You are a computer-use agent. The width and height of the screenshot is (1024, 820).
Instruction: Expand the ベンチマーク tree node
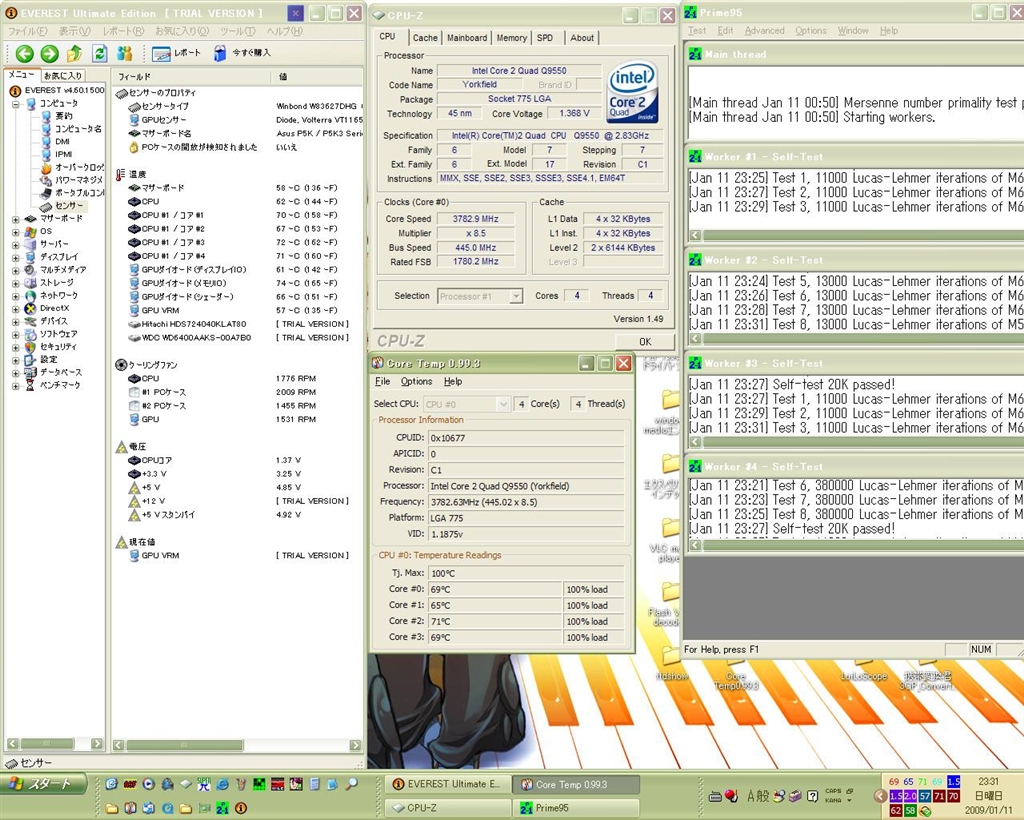[x=16, y=385]
